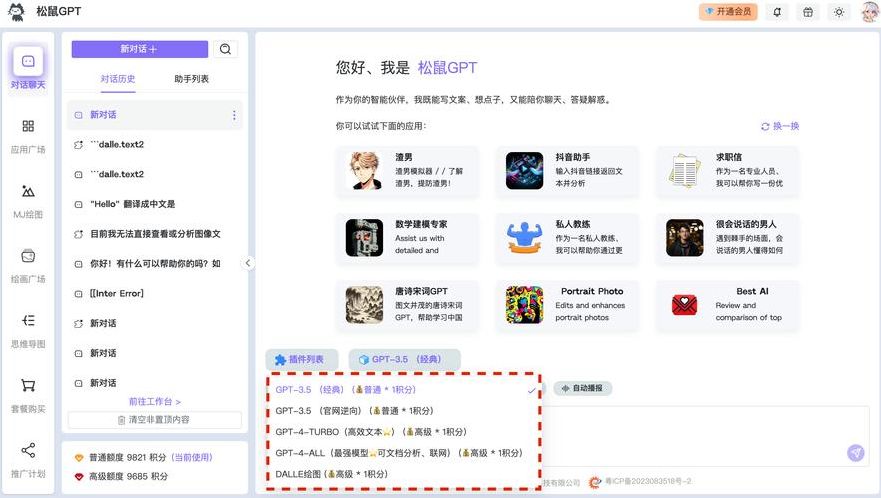This screenshot has height=498, width=881.
Task: Click the Portrait Photo app icon
Action: click(x=524, y=305)
